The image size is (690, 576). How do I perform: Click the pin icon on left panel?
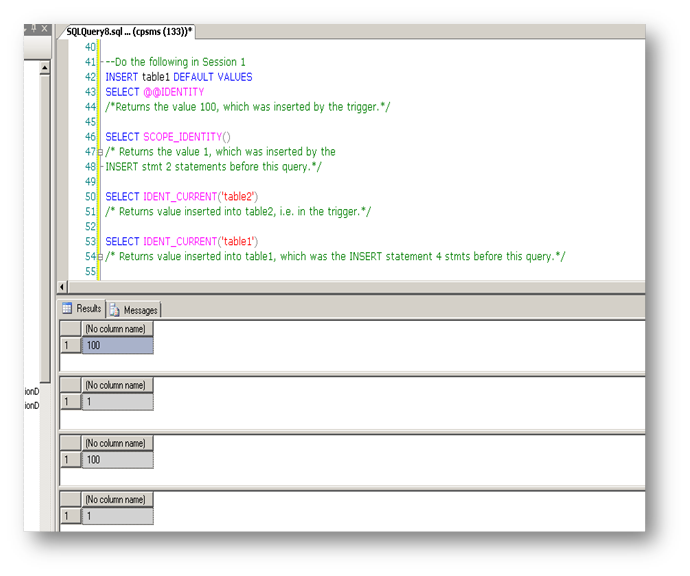pyautogui.click(x=33, y=29)
